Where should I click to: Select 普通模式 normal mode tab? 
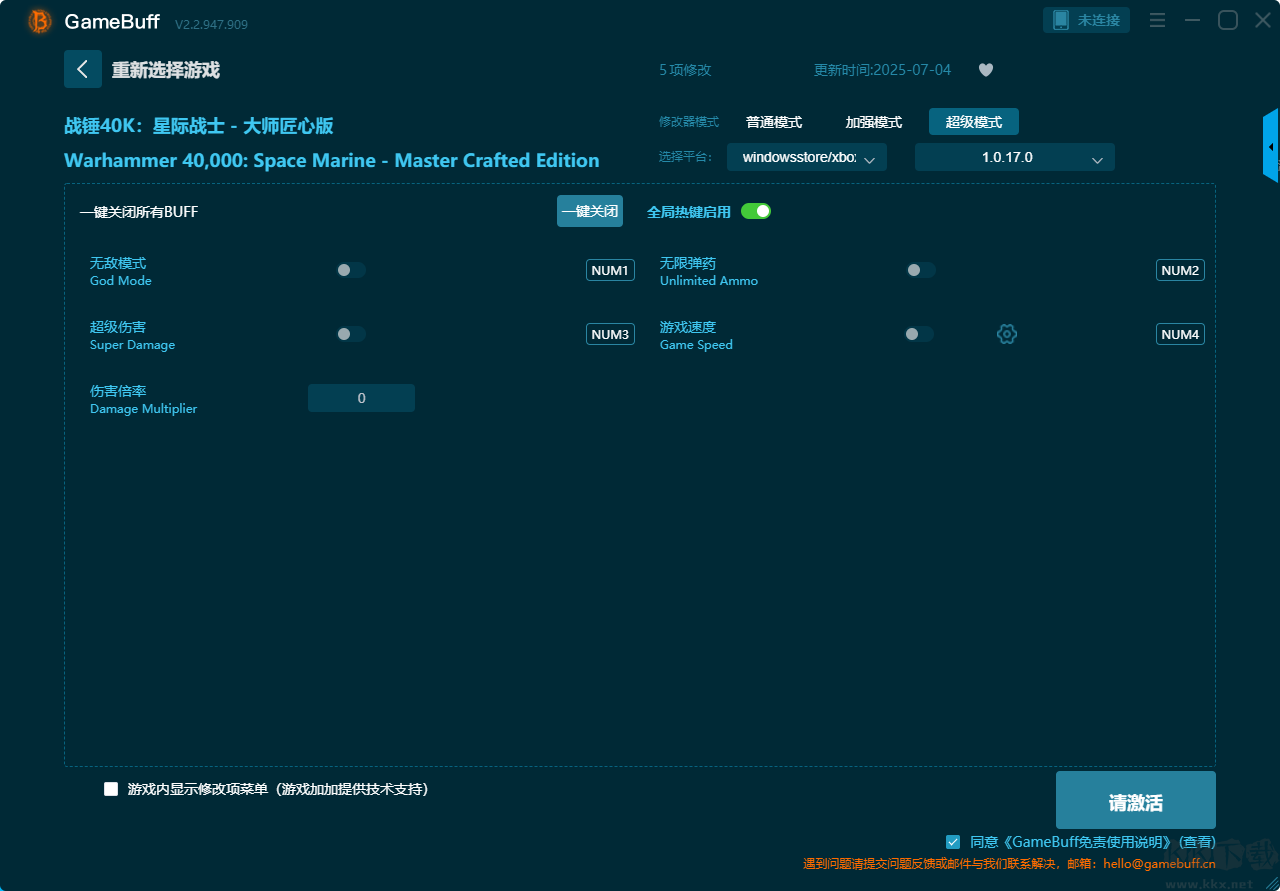[774, 122]
